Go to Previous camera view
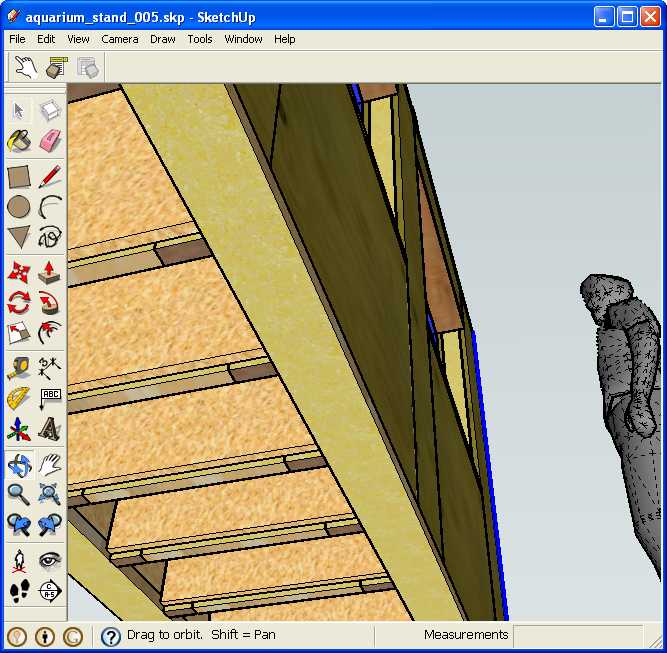Image resolution: width=667 pixels, height=653 pixels. [19, 525]
